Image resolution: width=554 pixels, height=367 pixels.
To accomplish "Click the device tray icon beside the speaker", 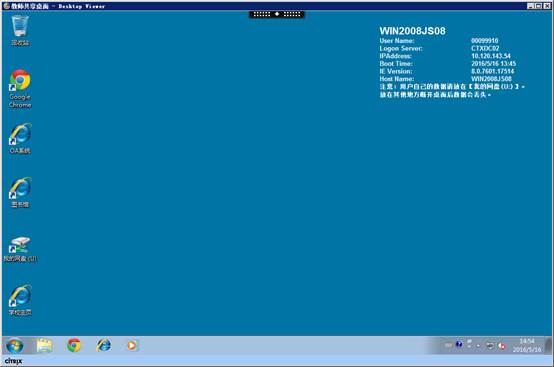I will pyautogui.click(x=490, y=345).
